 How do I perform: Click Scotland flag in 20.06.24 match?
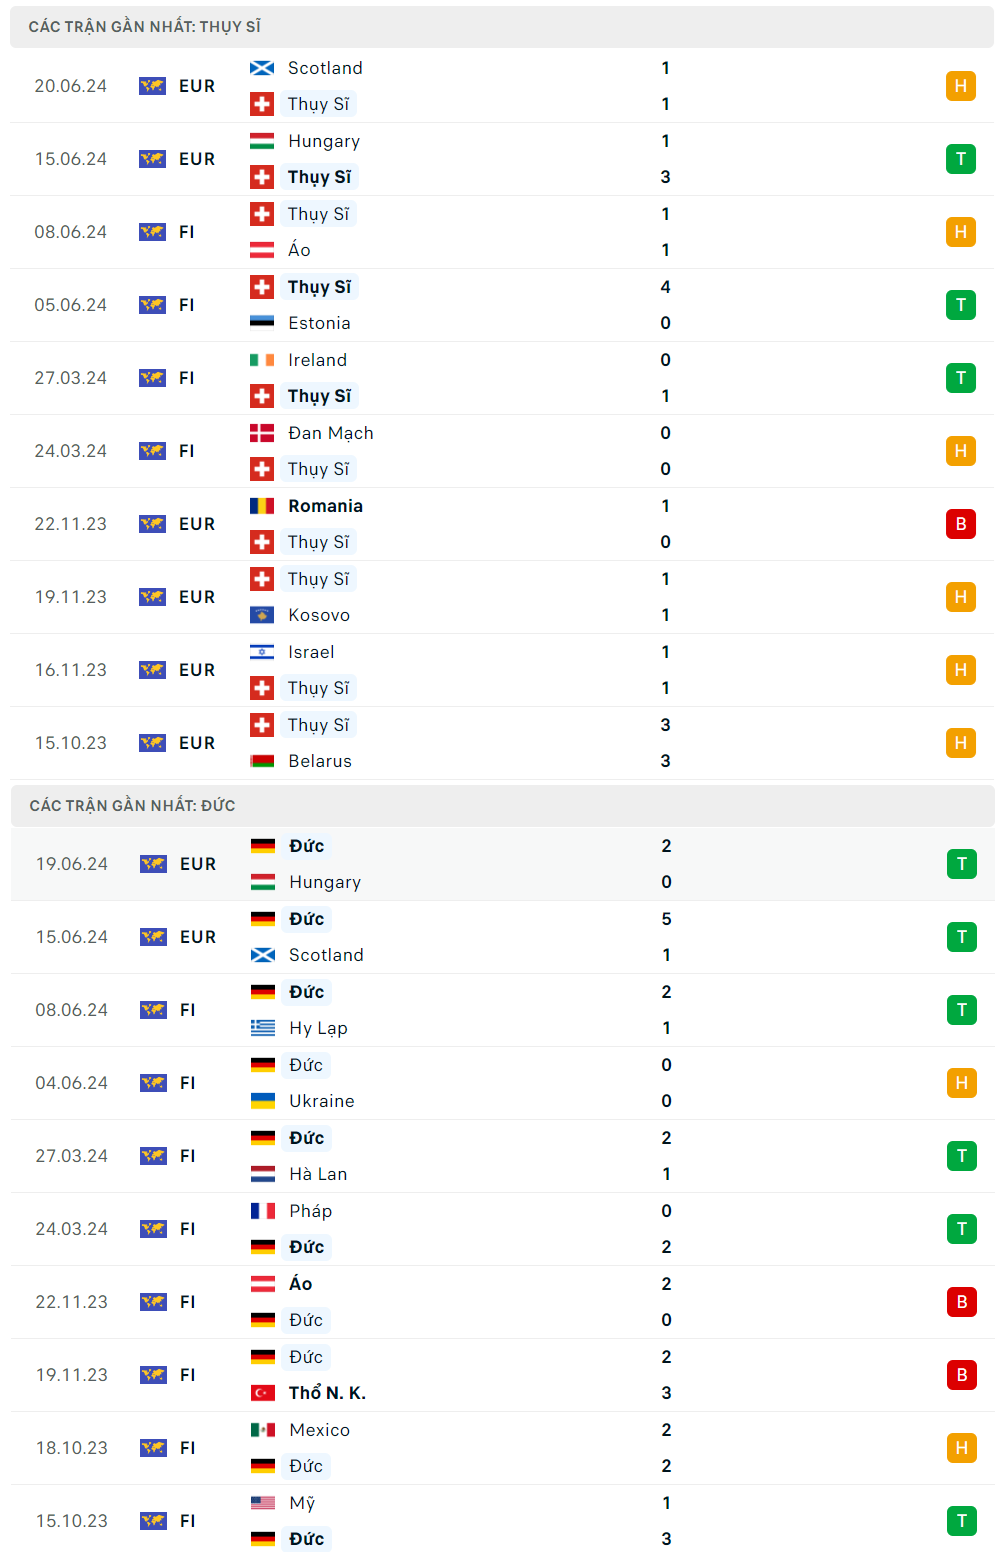[262, 68]
